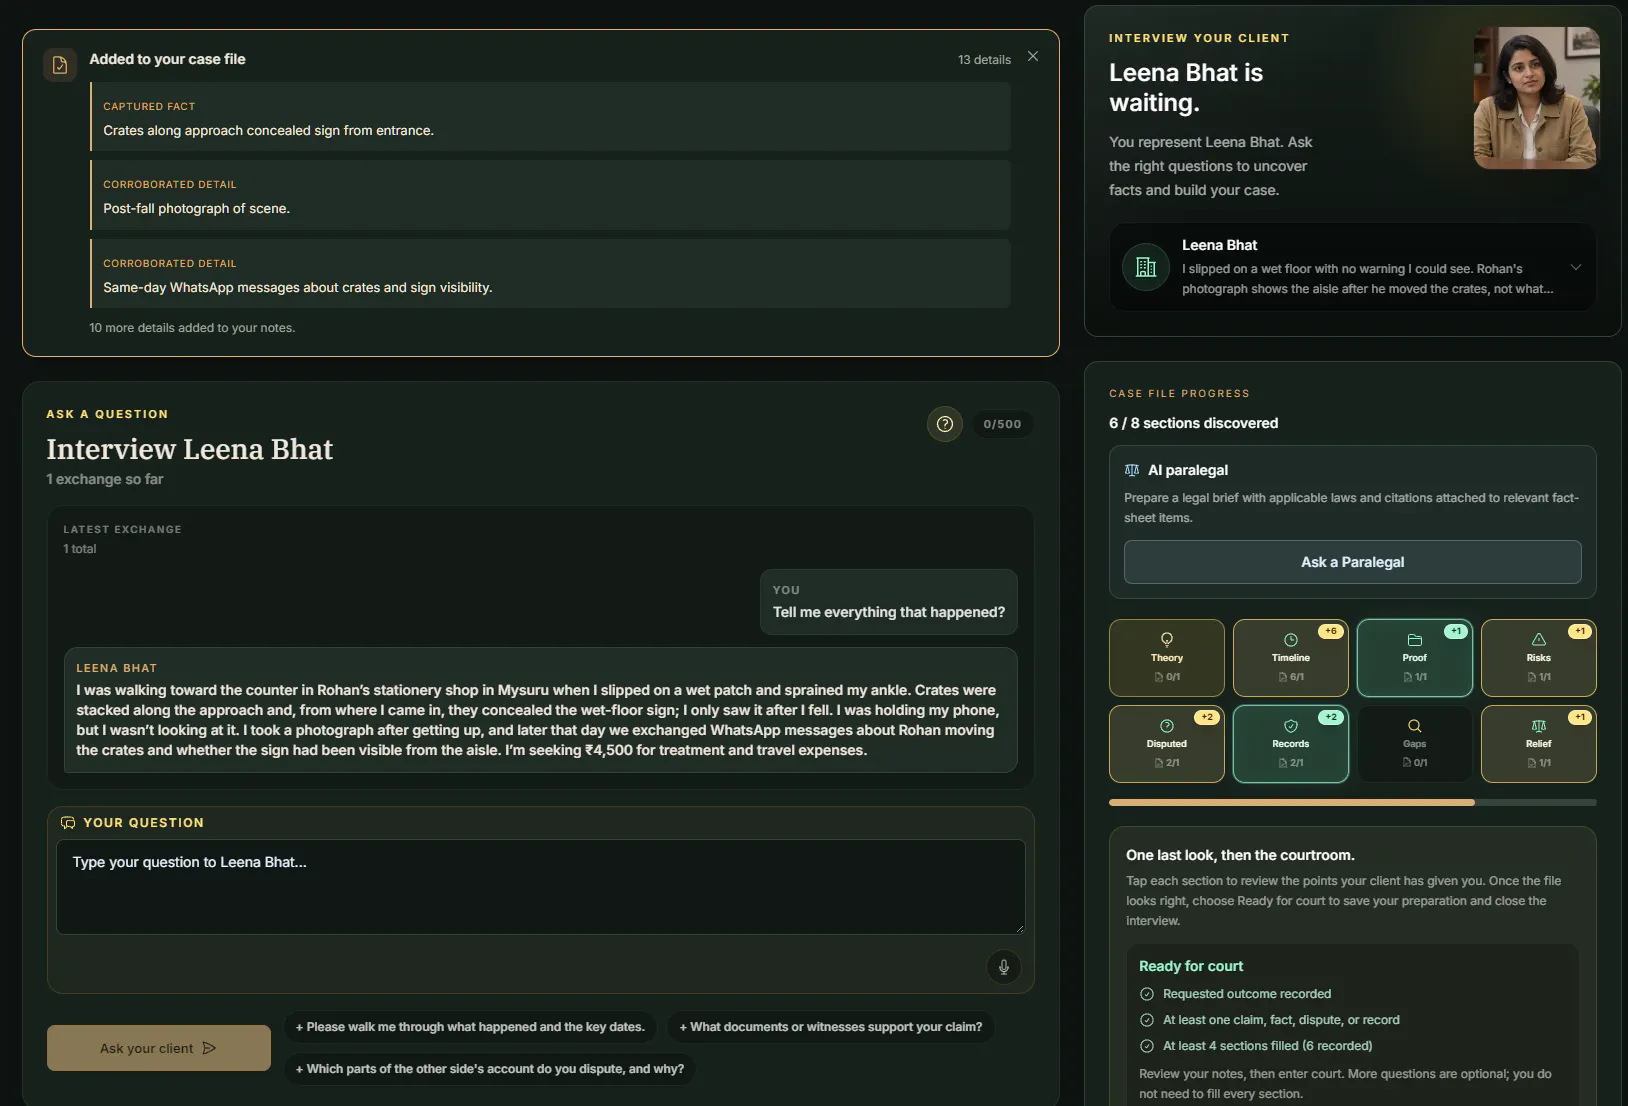This screenshot has width=1628, height=1106.
Task: Click the 'At least 4 sections filled' check icon
Action: 1147,1046
